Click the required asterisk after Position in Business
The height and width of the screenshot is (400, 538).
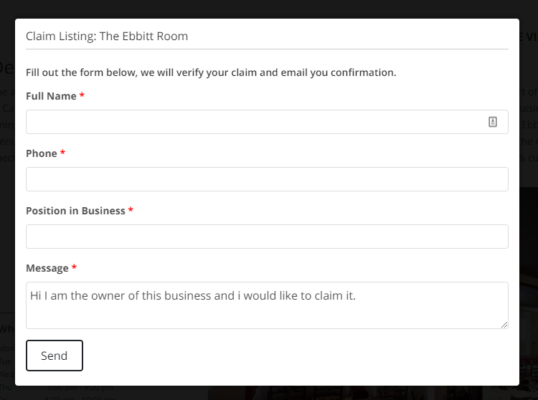point(131,210)
